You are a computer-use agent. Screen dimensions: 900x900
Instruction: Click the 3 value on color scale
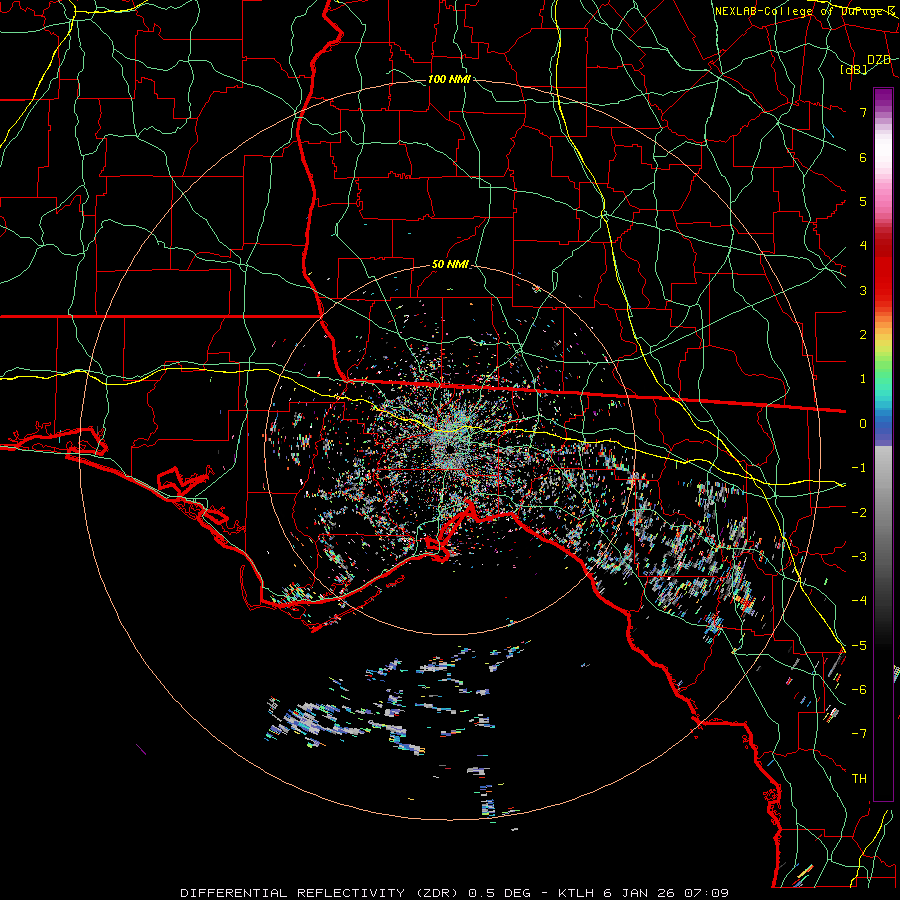point(863,290)
